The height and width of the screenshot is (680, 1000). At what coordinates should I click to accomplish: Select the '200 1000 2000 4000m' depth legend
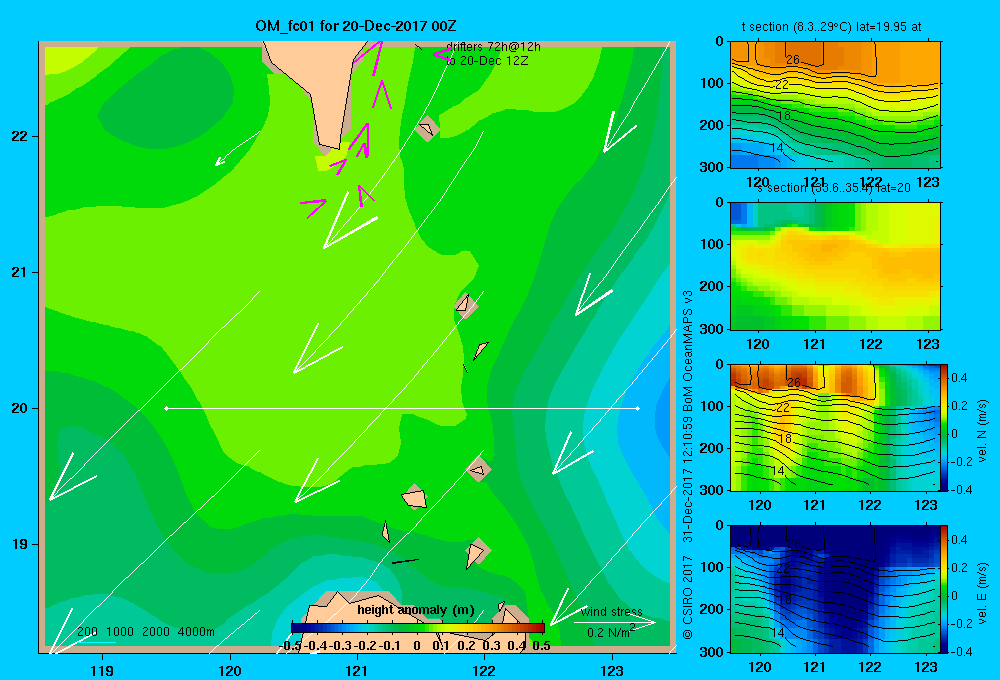[146, 632]
